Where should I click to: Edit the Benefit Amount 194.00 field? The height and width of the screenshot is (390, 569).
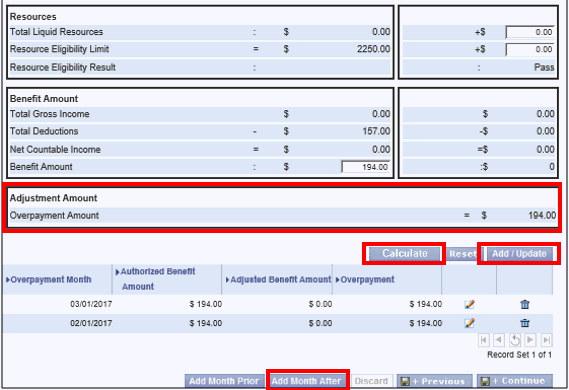click(x=365, y=167)
